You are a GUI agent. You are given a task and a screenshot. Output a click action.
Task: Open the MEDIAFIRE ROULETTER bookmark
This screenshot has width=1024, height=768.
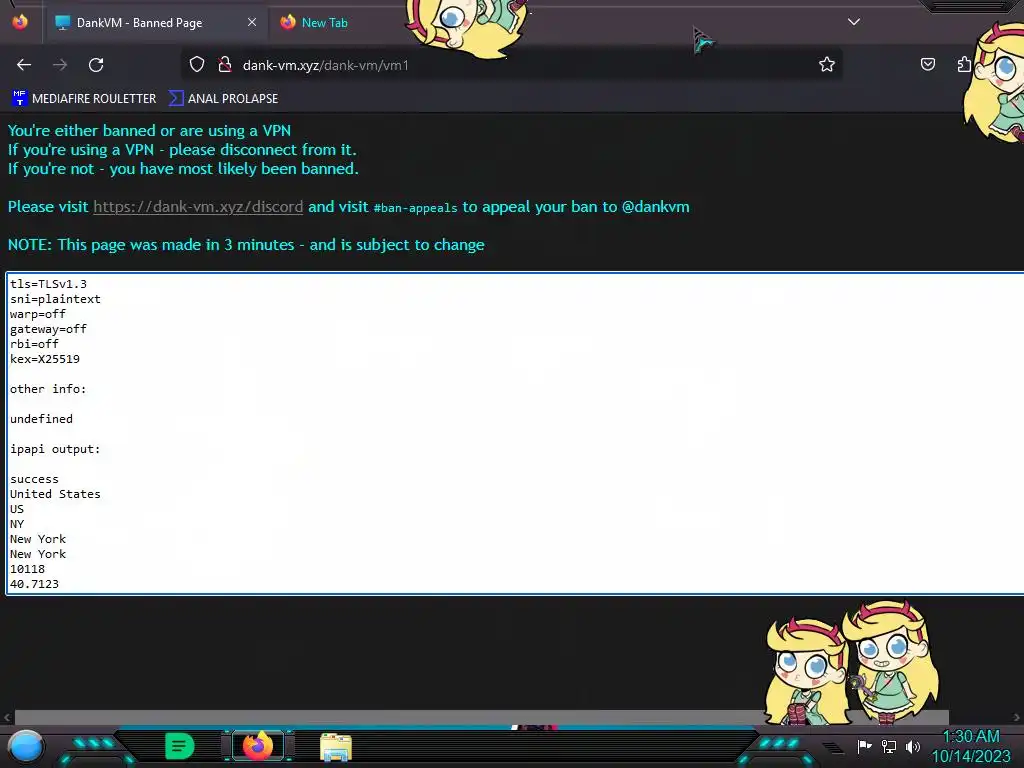pyautogui.click(x=84, y=99)
